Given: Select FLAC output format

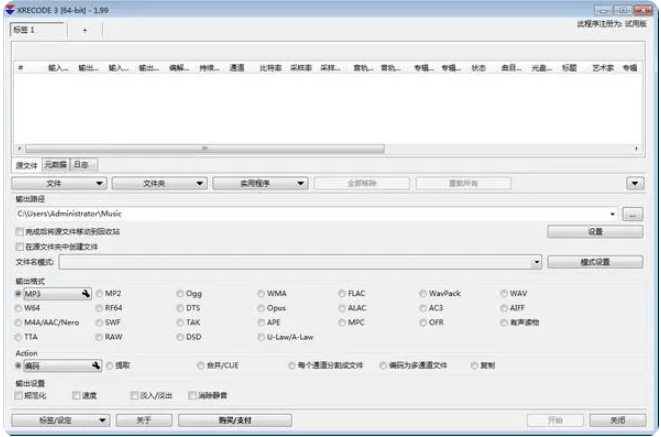Looking at the screenshot, I should click(x=342, y=294).
